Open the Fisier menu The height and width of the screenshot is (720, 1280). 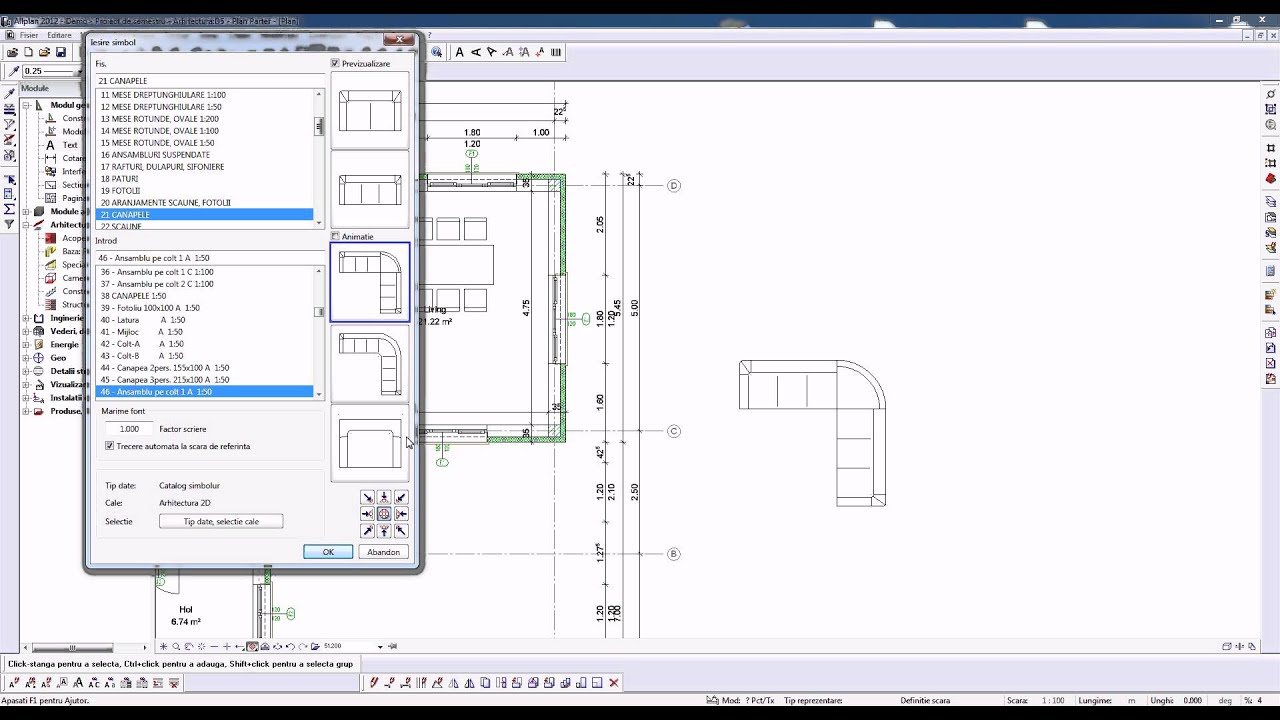pos(29,35)
